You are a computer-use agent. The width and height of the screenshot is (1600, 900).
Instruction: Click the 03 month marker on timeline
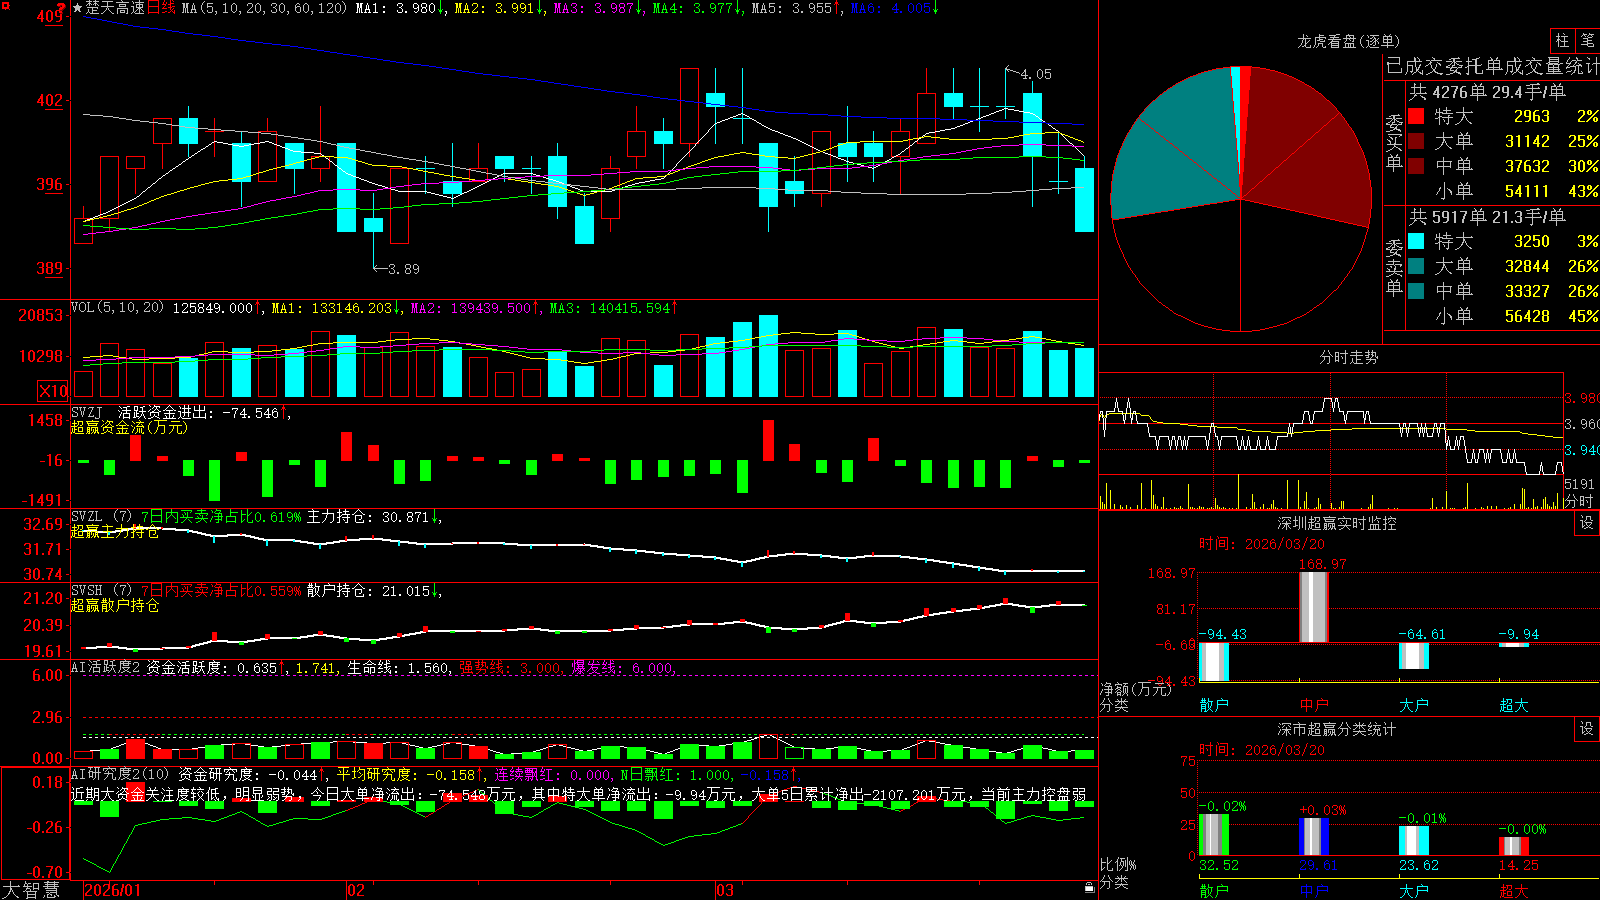tap(725, 890)
